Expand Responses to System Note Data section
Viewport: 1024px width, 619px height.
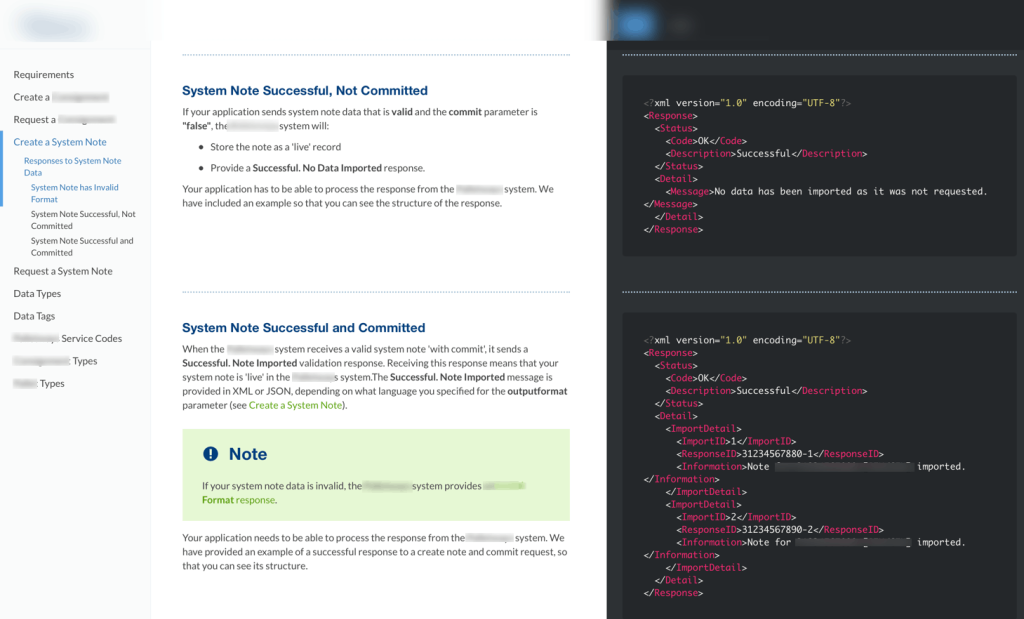click(x=72, y=166)
